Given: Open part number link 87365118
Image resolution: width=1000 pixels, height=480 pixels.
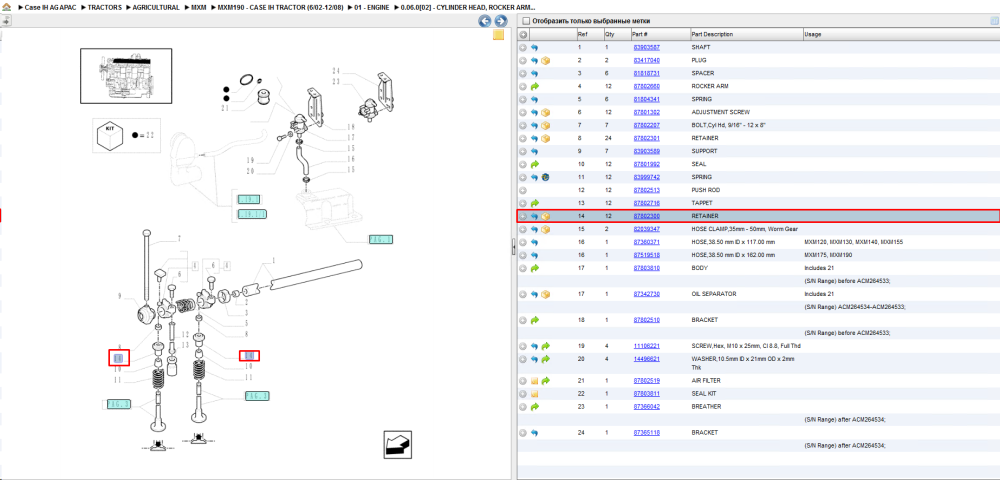Looking at the screenshot, I should [x=646, y=433].
